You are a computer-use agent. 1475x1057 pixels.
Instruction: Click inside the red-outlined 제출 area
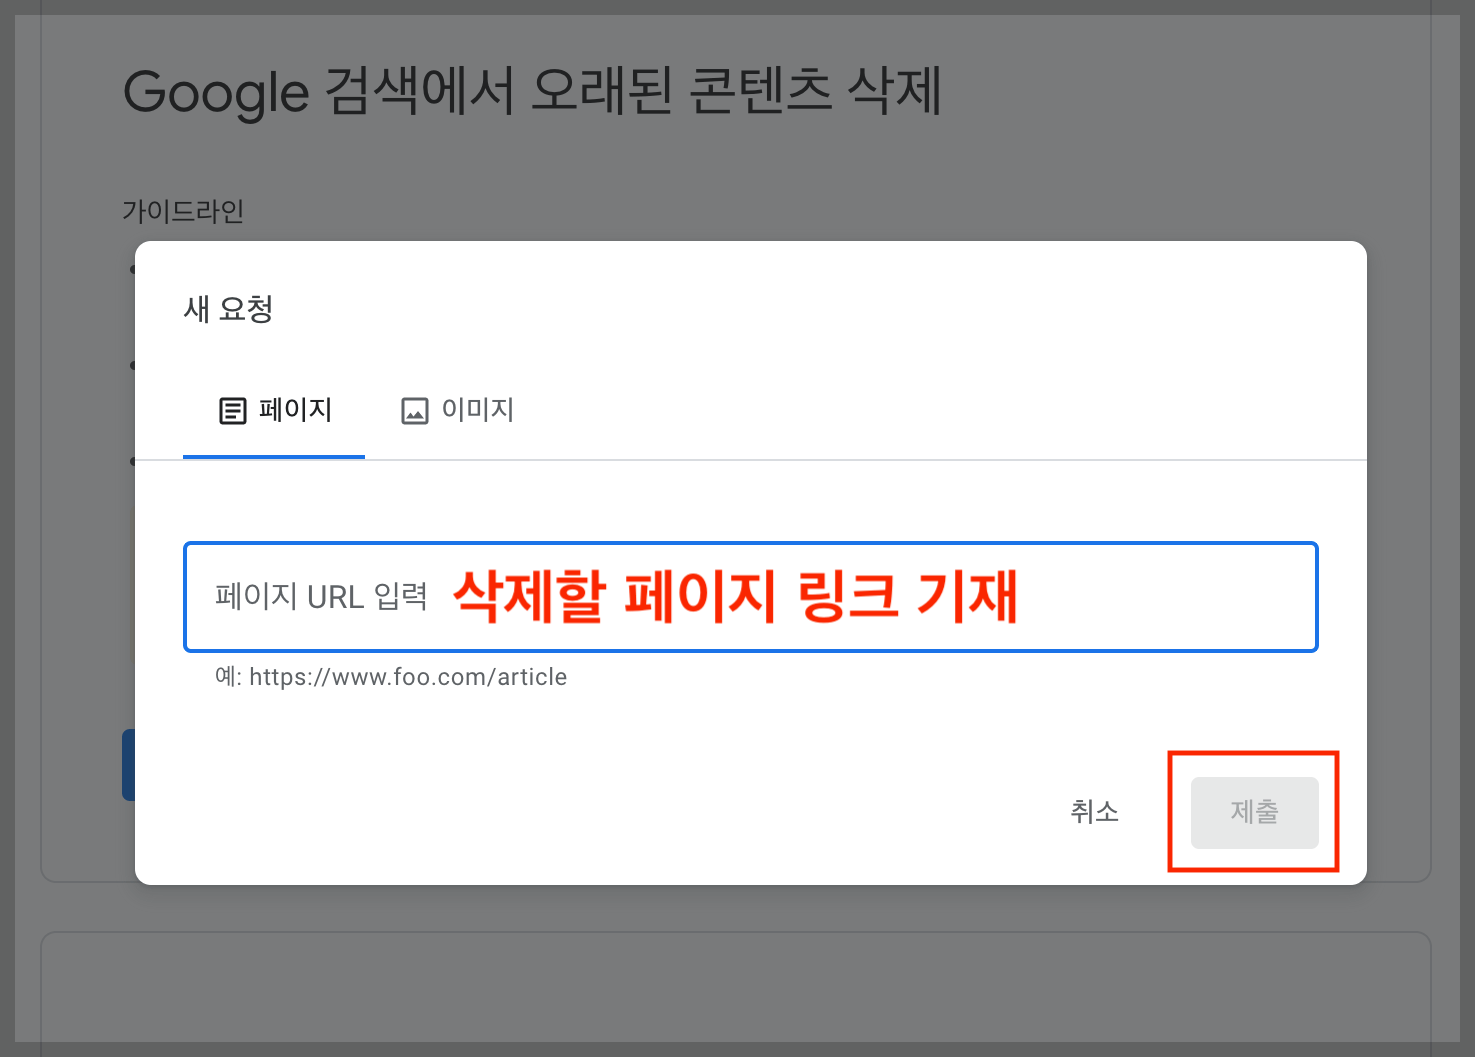(x=1254, y=812)
